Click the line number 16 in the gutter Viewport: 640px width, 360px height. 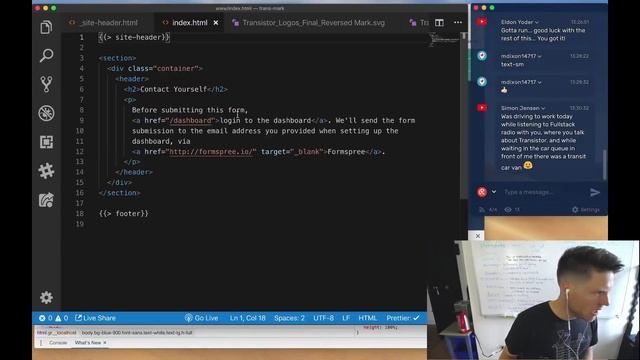click(80, 193)
